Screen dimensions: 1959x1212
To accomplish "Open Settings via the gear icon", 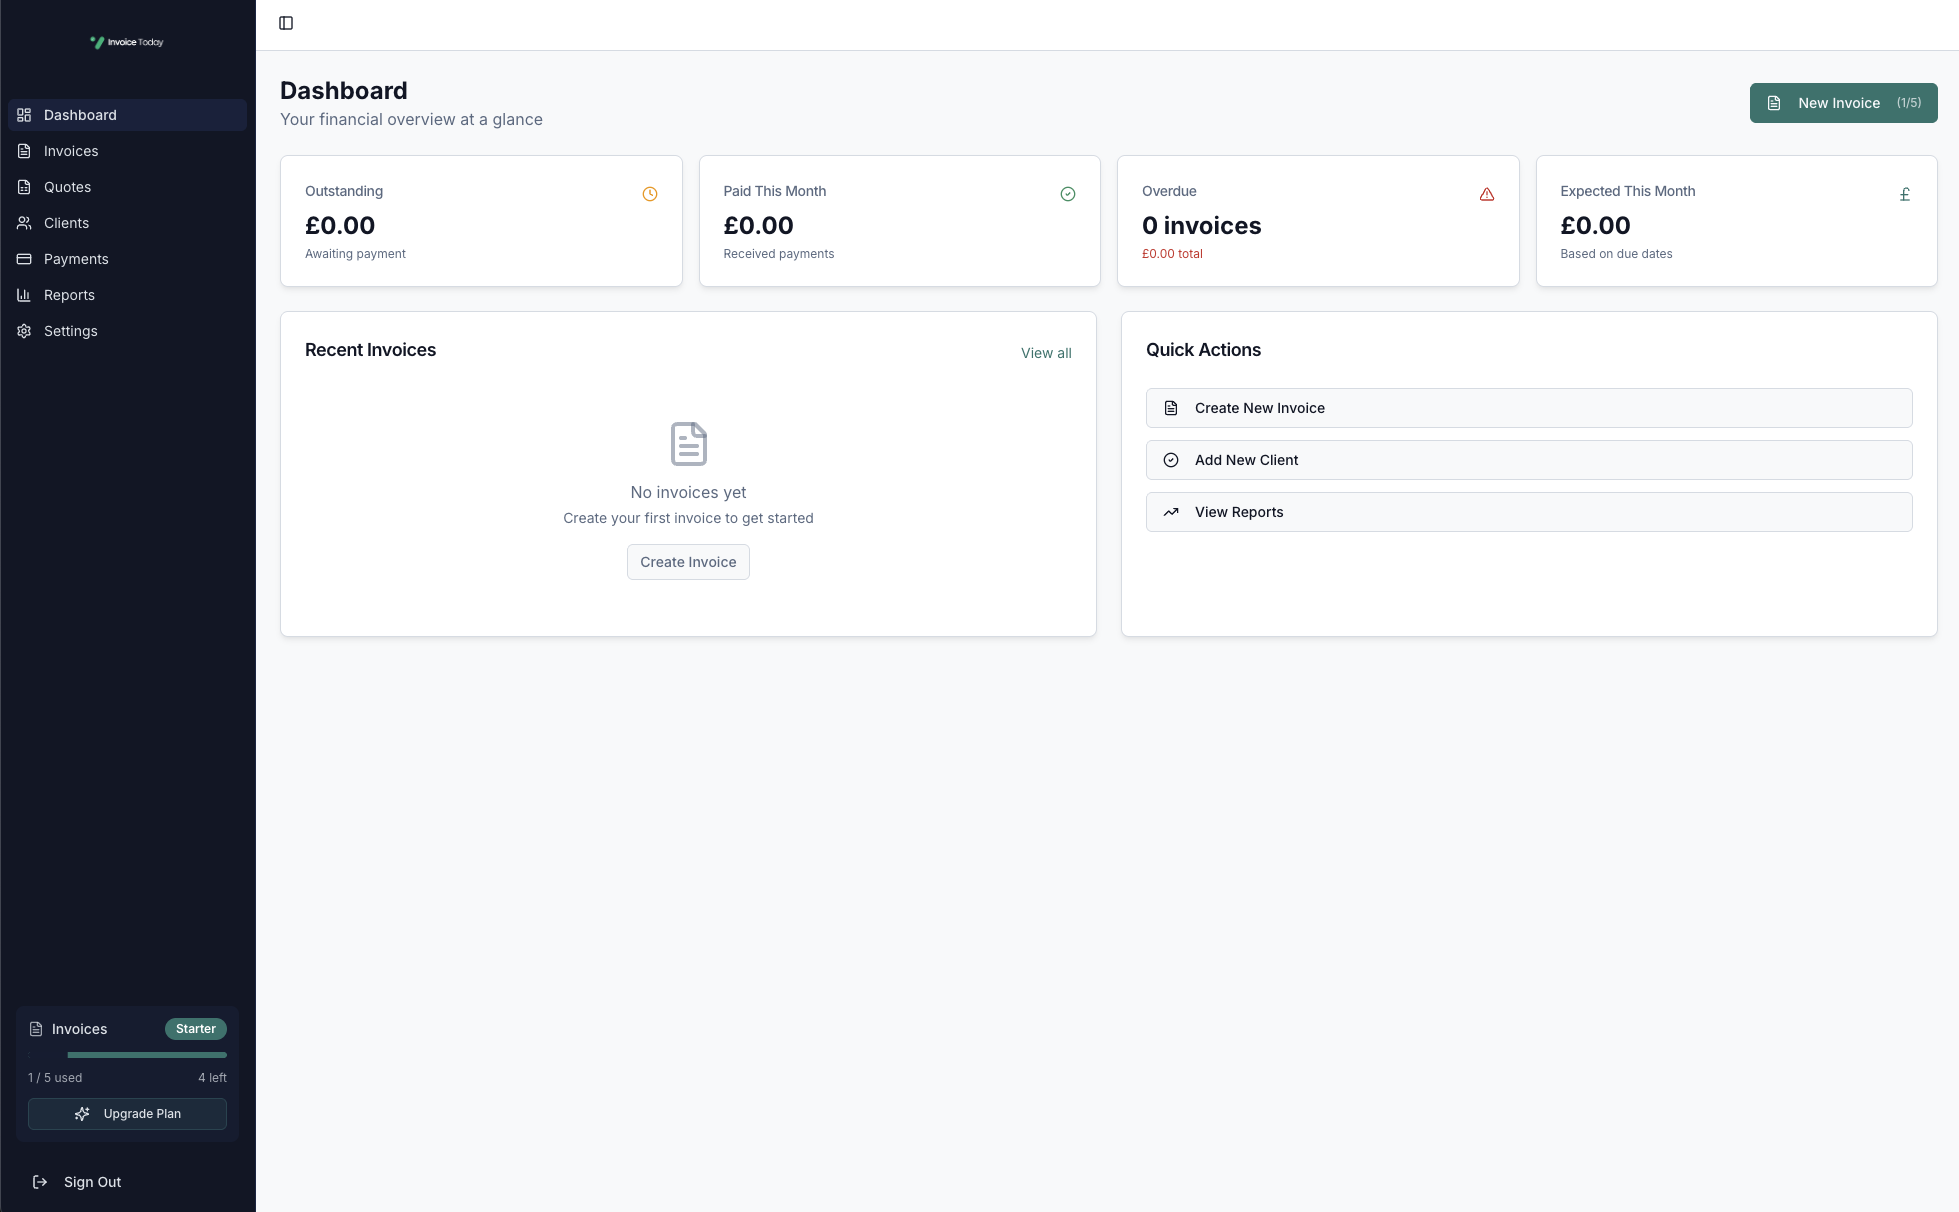I will tap(24, 330).
